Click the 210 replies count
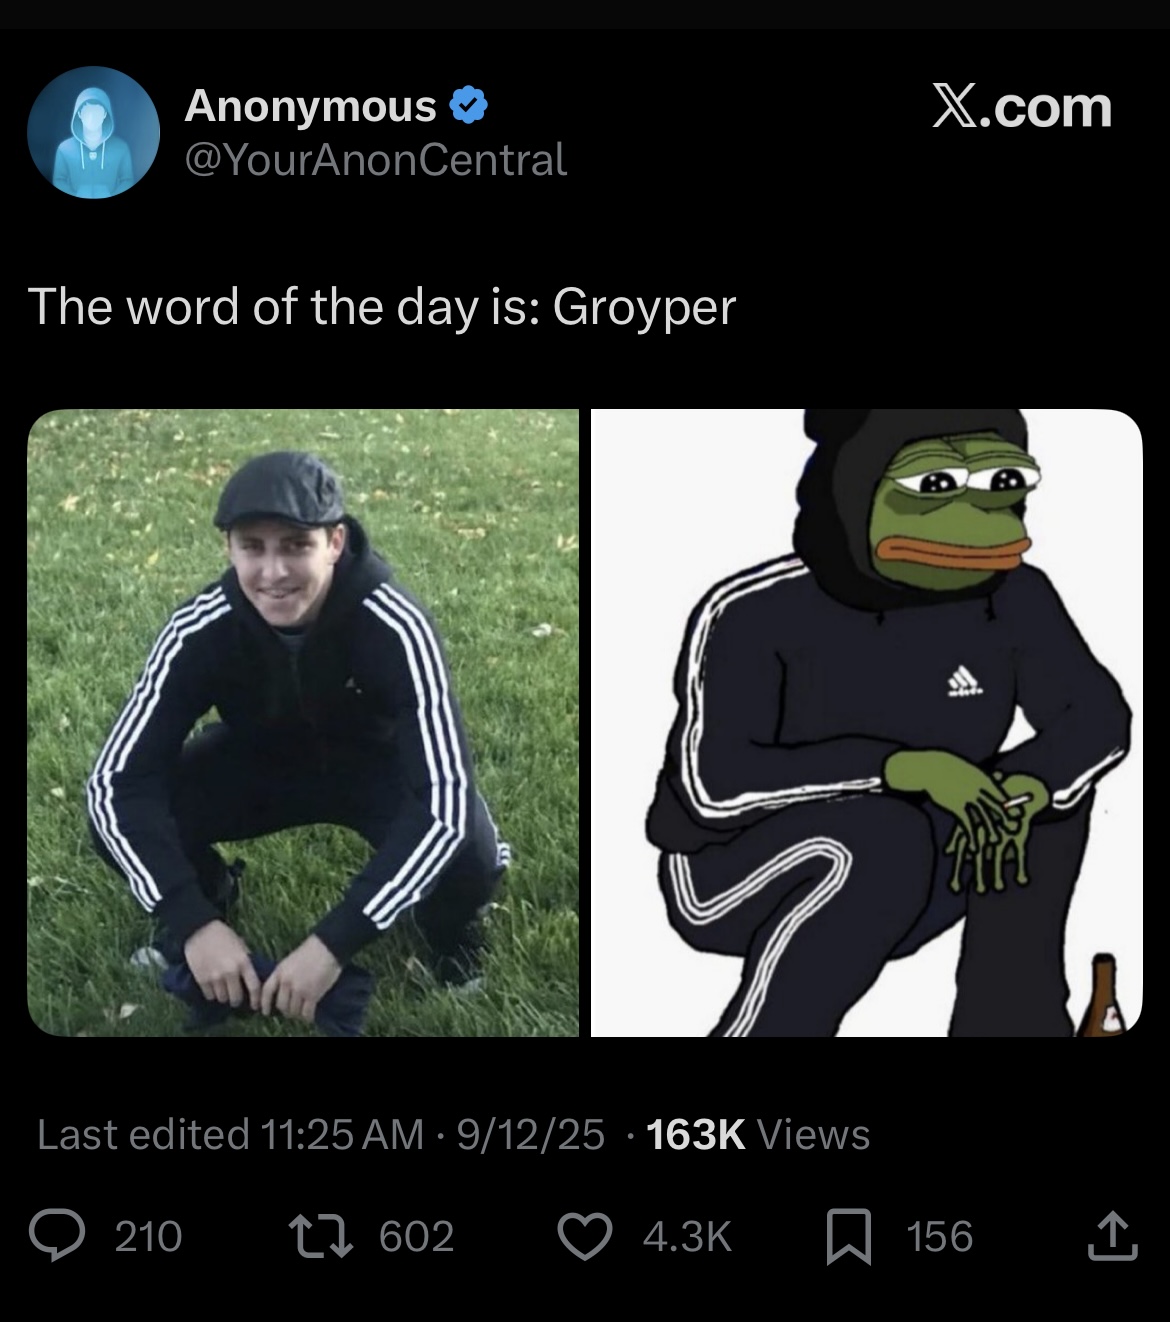This screenshot has width=1170, height=1322. (x=148, y=1237)
